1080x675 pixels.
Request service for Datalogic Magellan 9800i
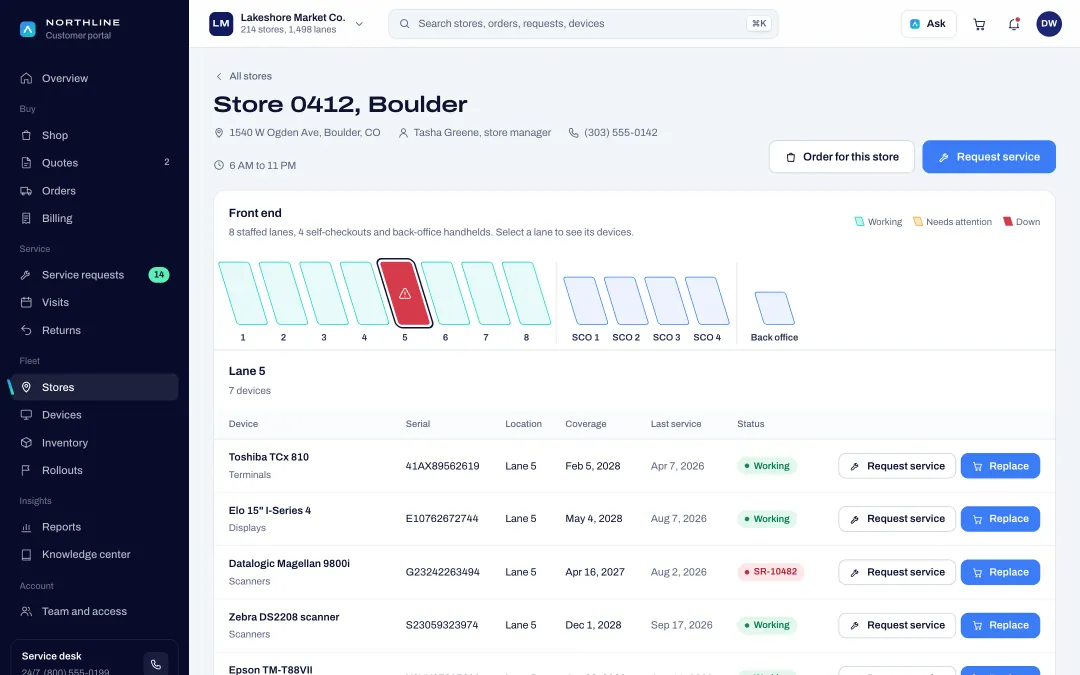coord(897,572)
